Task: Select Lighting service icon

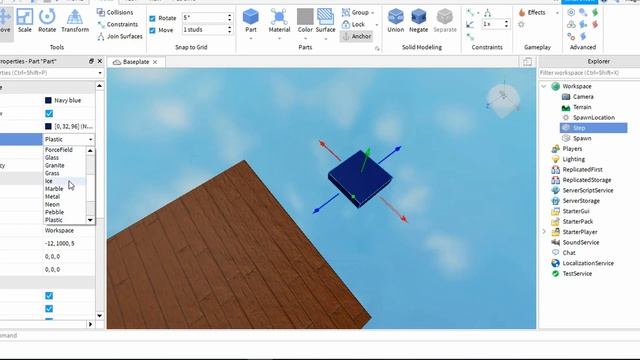Action: click(556, 159)
